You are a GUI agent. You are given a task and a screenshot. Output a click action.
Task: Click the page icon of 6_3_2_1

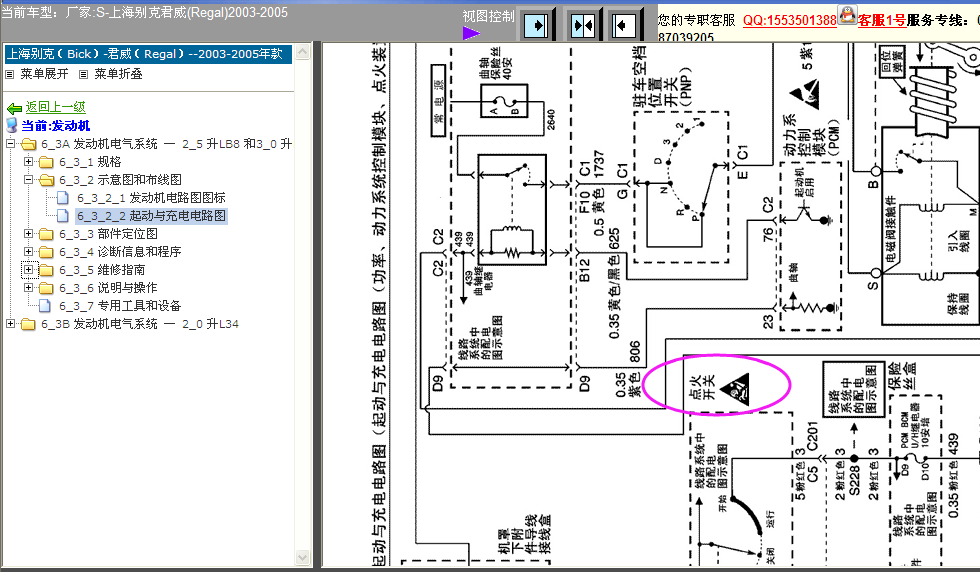[62, 198]
